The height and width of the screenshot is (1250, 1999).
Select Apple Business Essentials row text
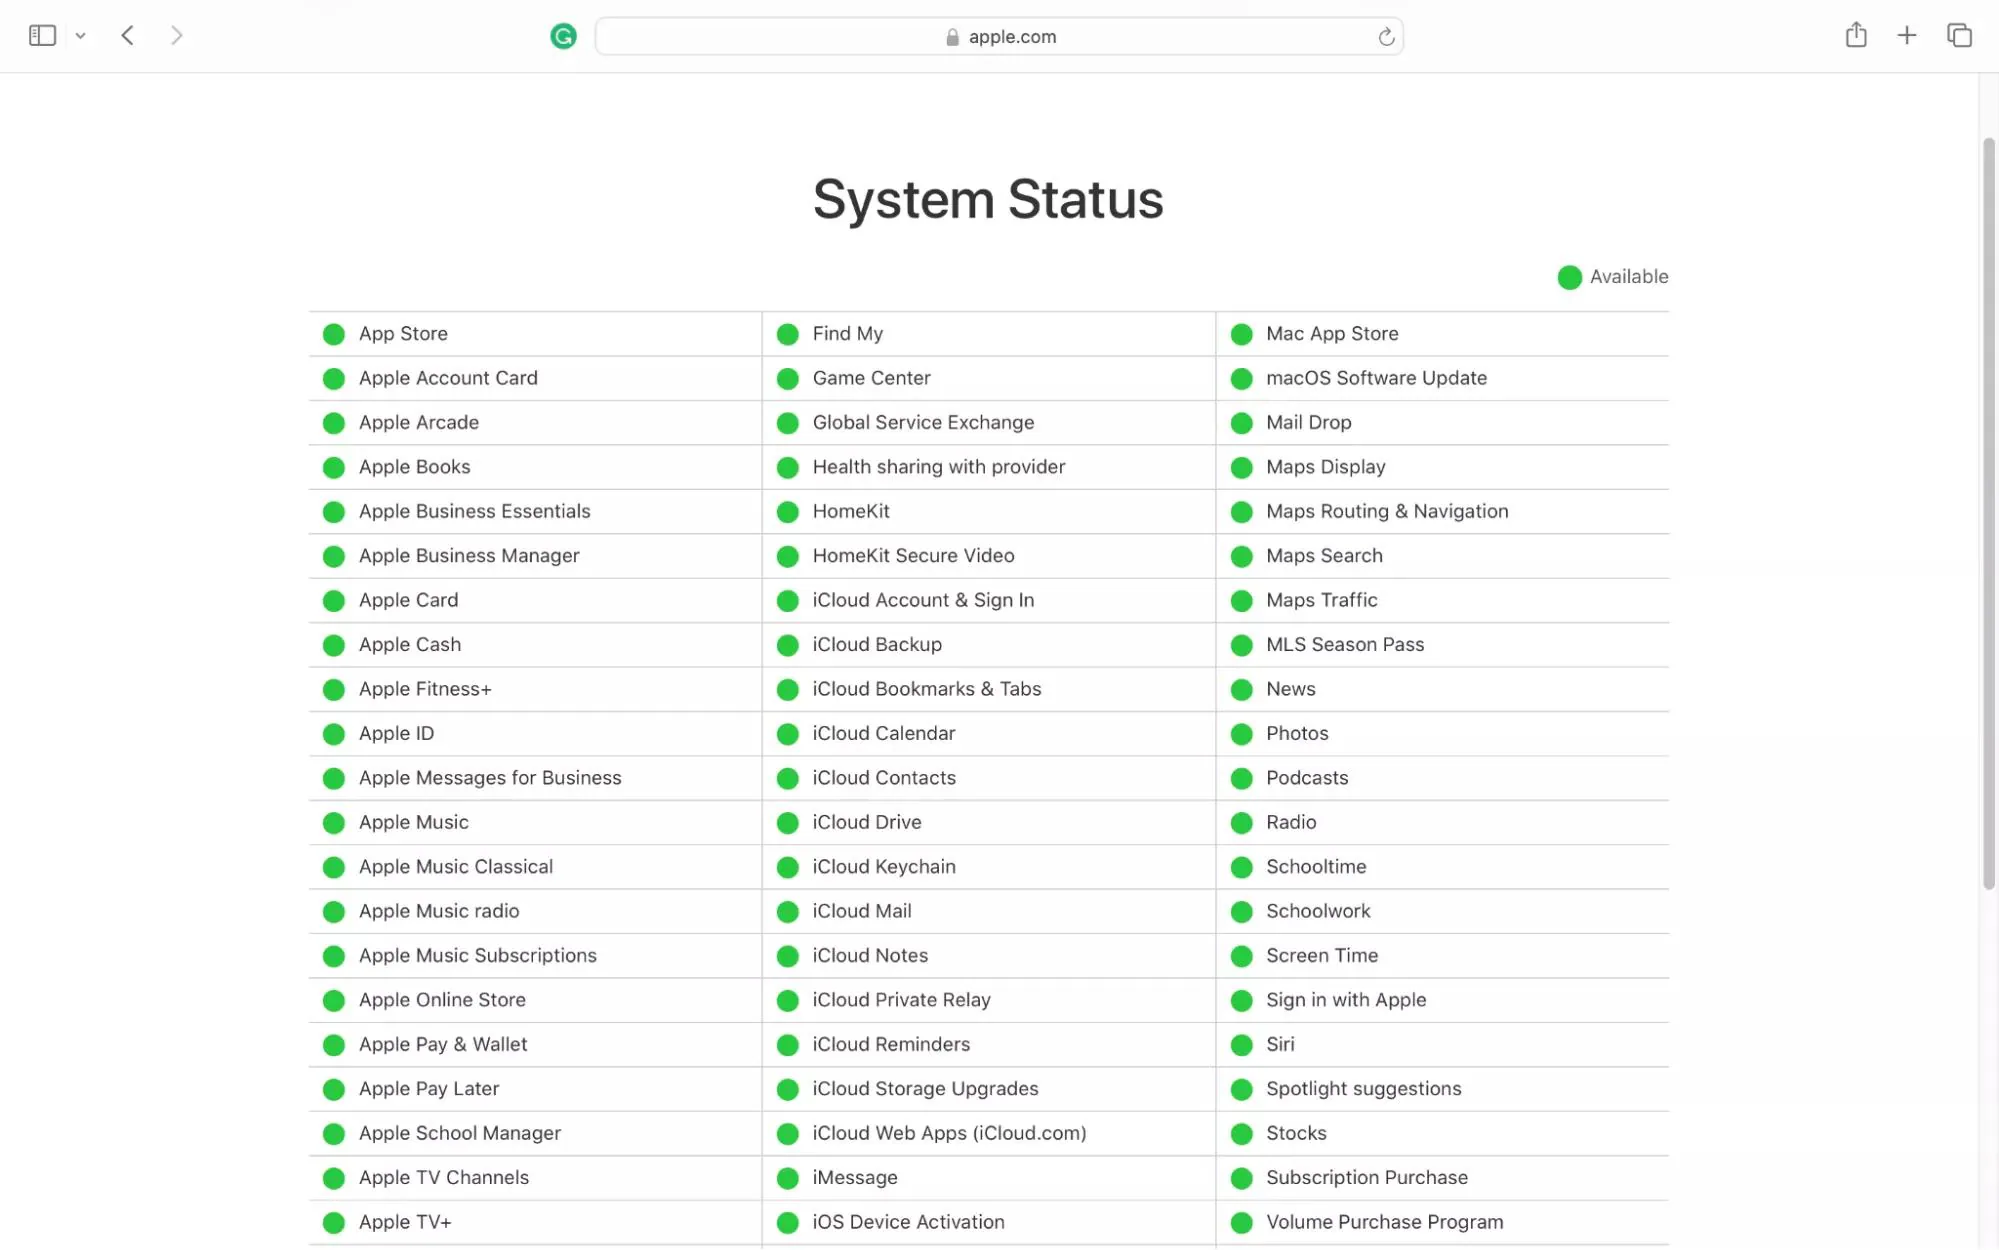click(x=475, y=511)
